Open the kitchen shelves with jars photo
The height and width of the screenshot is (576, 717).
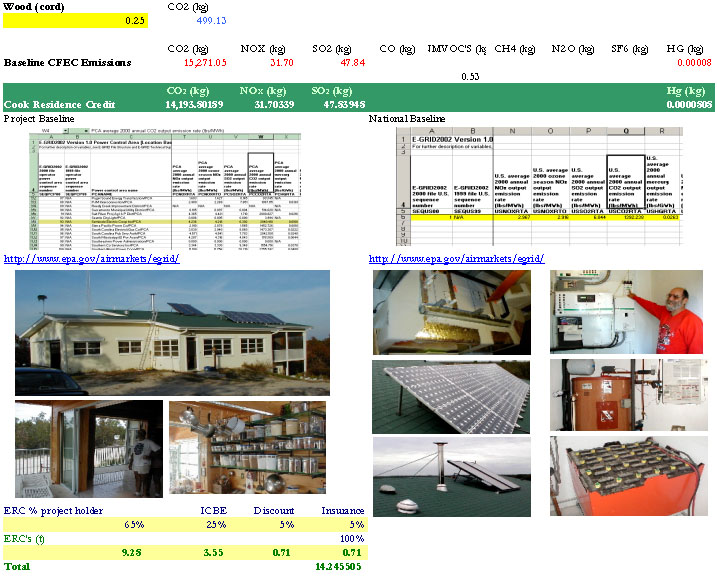click(x=247, y=448)
